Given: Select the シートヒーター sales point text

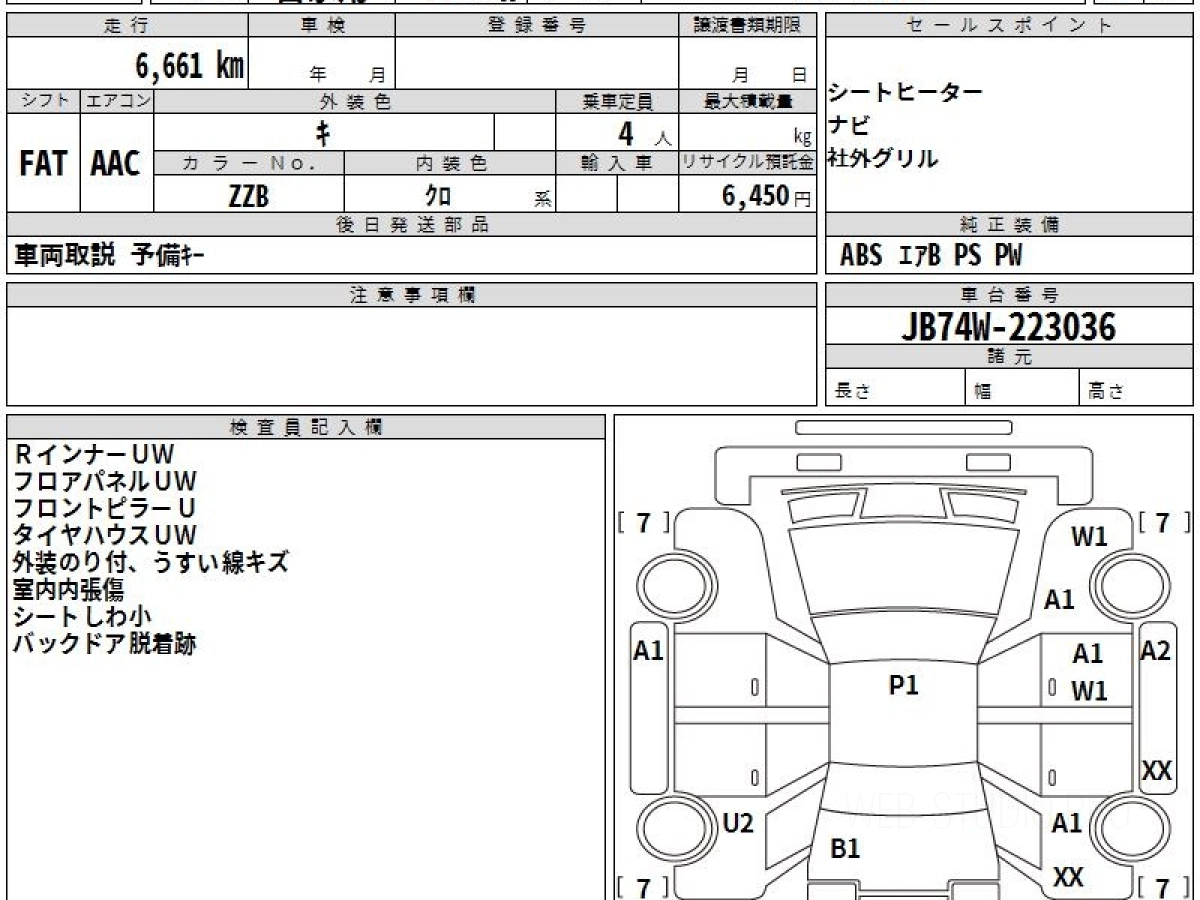Looking at the screenshot, I should 905,92.
